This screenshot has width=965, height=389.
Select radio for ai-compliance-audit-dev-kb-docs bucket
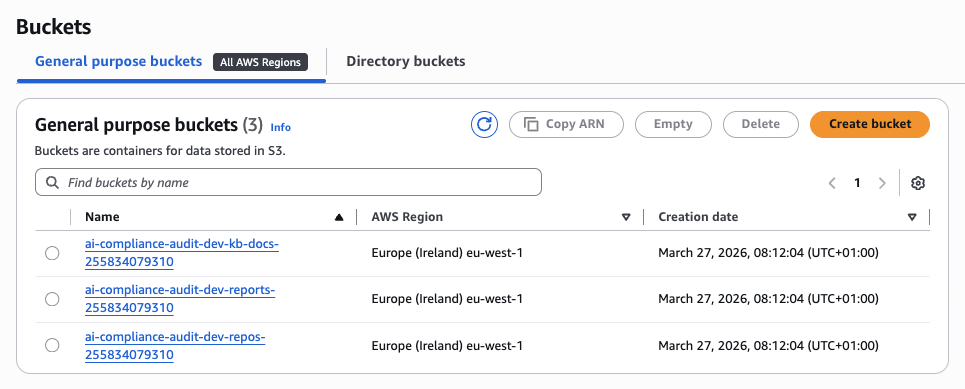tap(52, 253)
